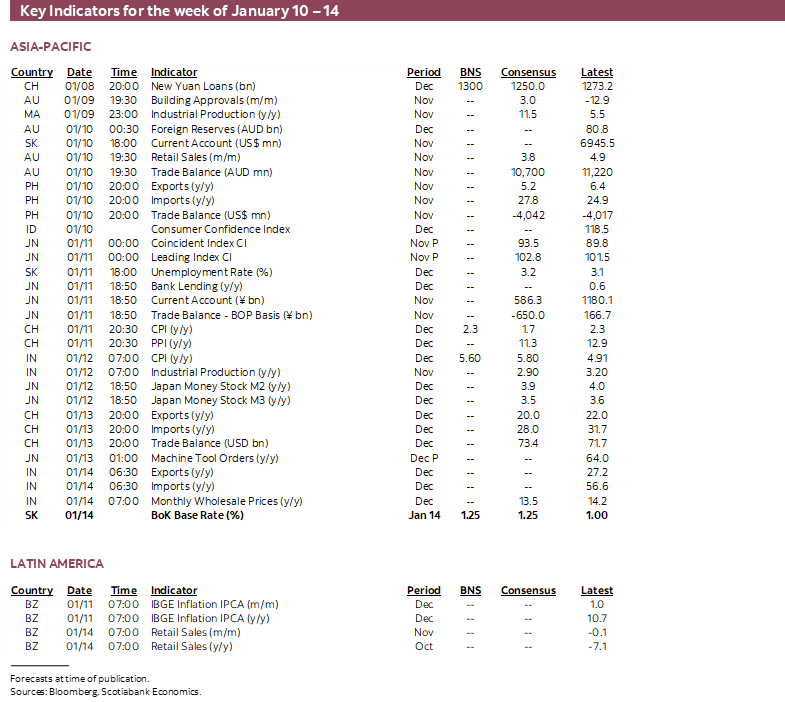Image resolution: width=785 pixels, height=702 pixels.
Task: Click the Latin America 'Period' column header
Action: (x=423, y=590)
